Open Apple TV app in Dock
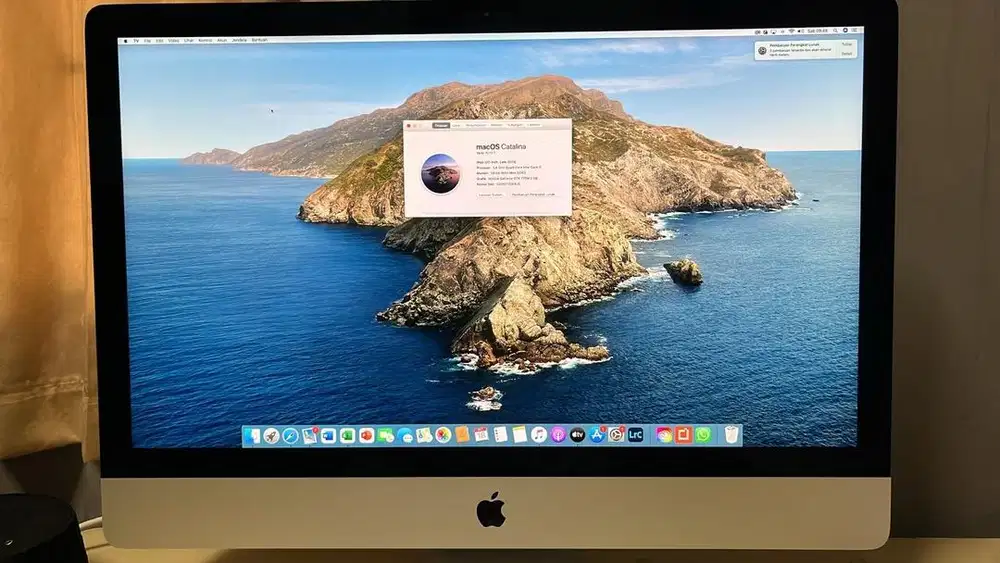 pyautogui.click(x=577, y=435)
